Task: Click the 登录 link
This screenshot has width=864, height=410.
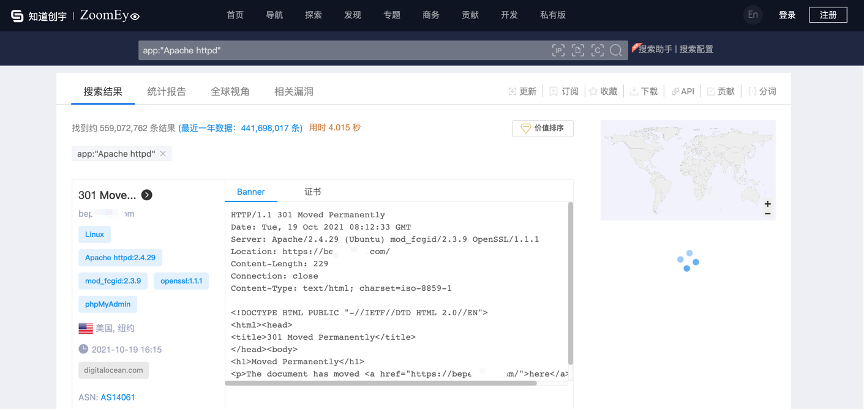Action: (x=787, y=15)
